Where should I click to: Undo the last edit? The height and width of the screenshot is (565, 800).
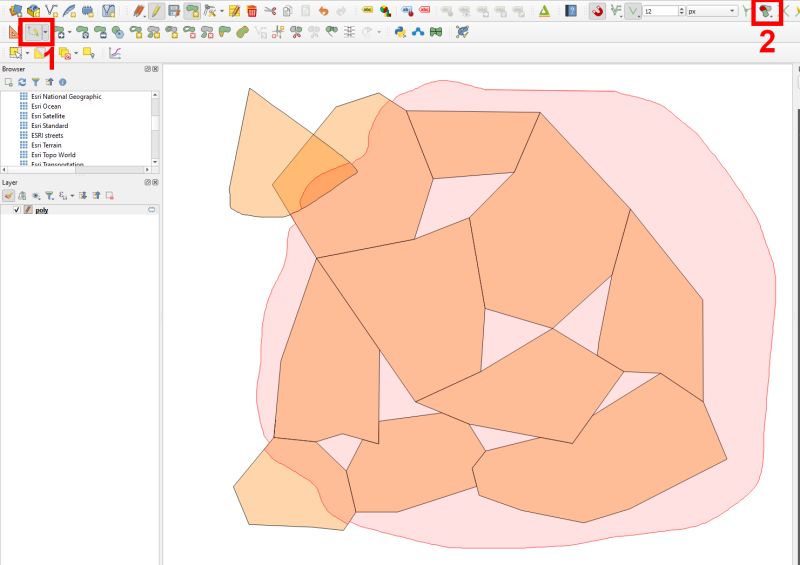click(323, 11)
